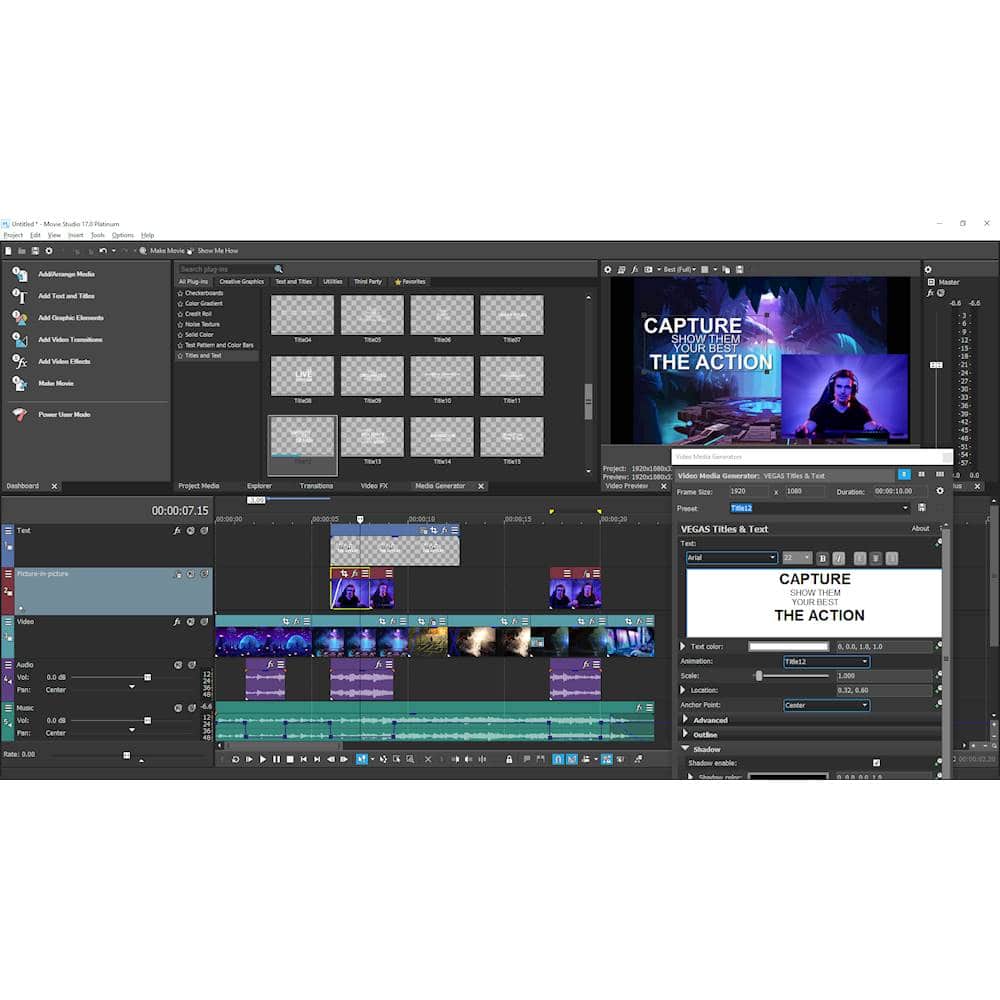Open Power User Mode from the dashboard
This screenshot has width=1000, height=1000.
click(63, 414)
